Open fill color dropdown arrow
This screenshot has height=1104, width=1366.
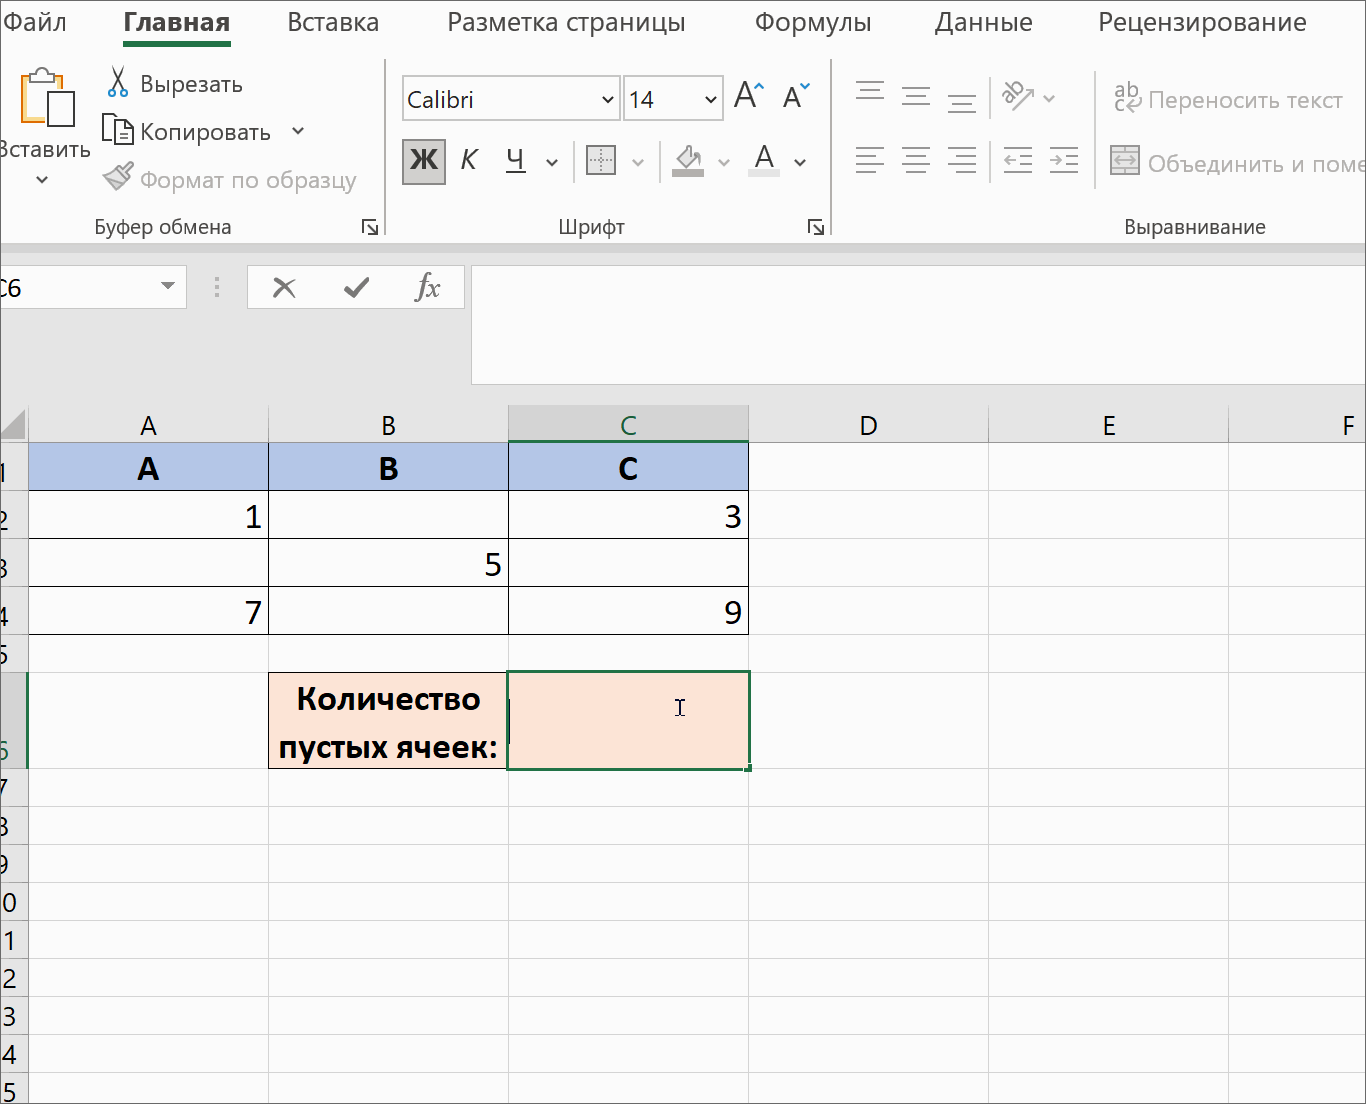tap(723, 161)
